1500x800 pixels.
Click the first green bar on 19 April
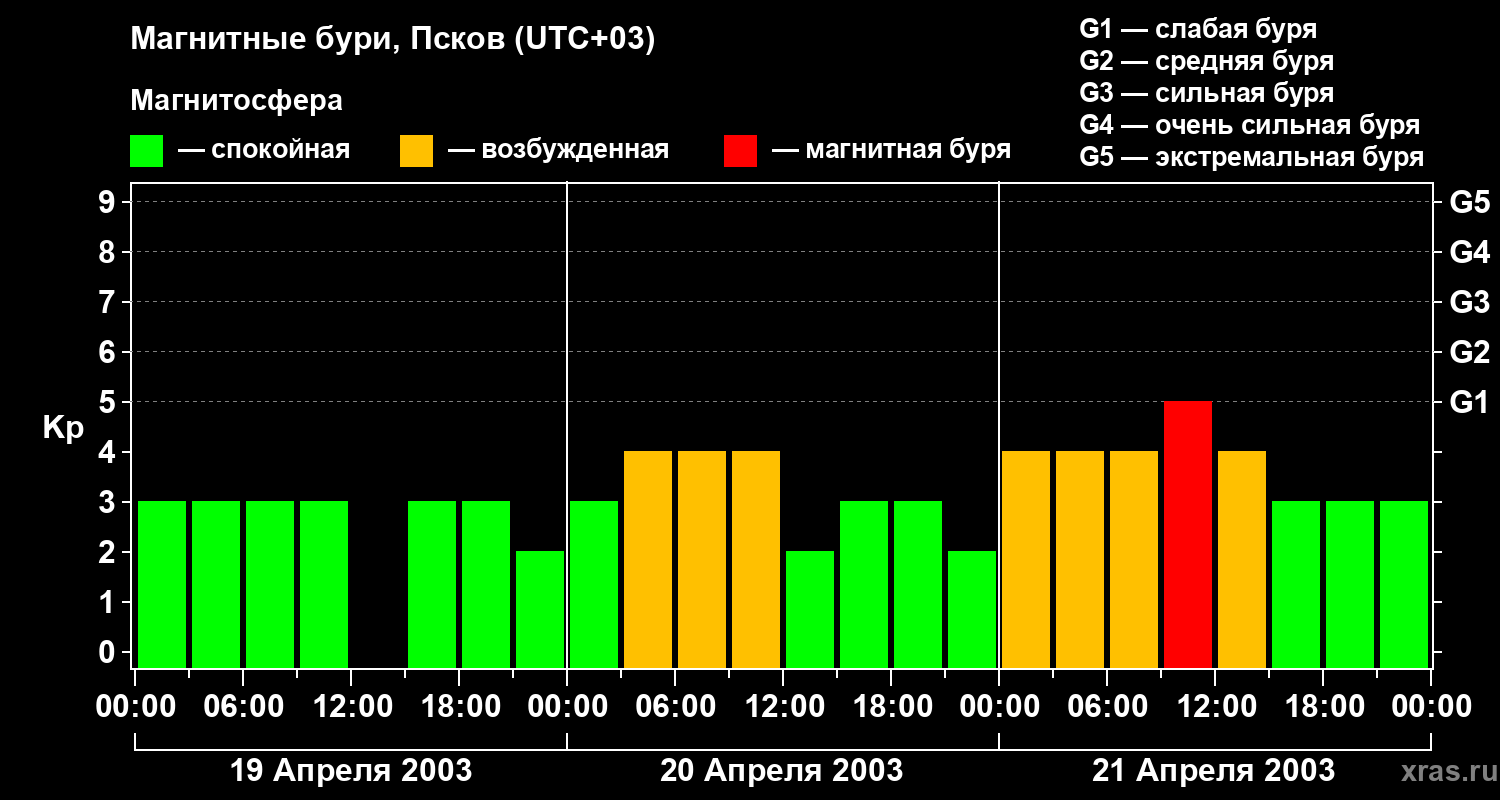(162, 584)
